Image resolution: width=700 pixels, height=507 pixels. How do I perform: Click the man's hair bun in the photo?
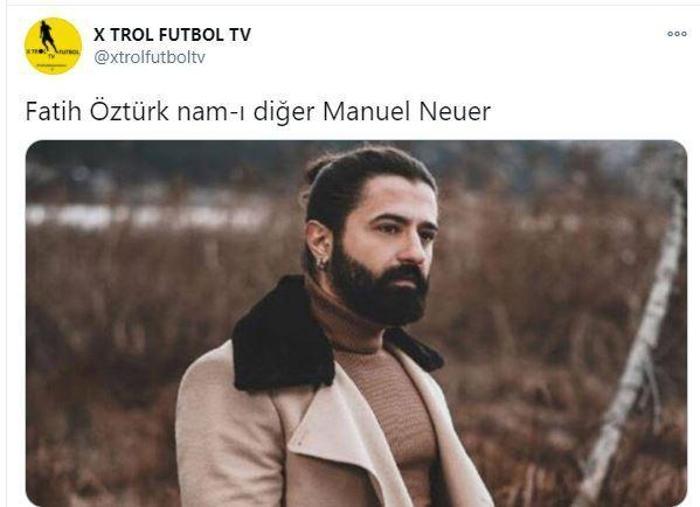[319, 167]
